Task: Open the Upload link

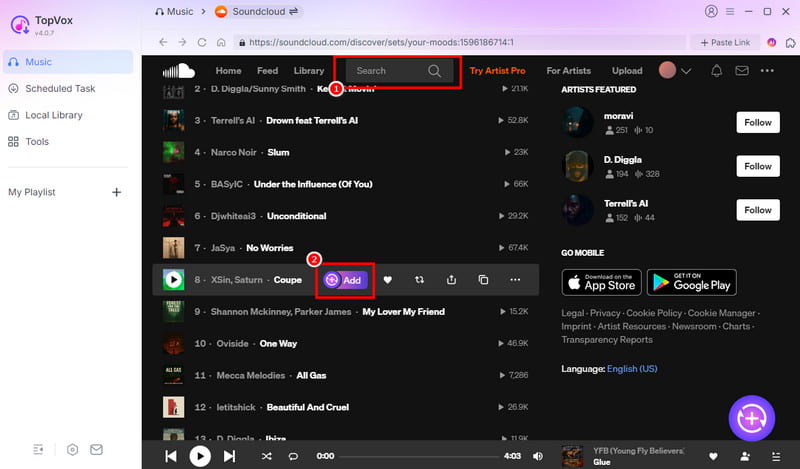Action: [627, 70]
